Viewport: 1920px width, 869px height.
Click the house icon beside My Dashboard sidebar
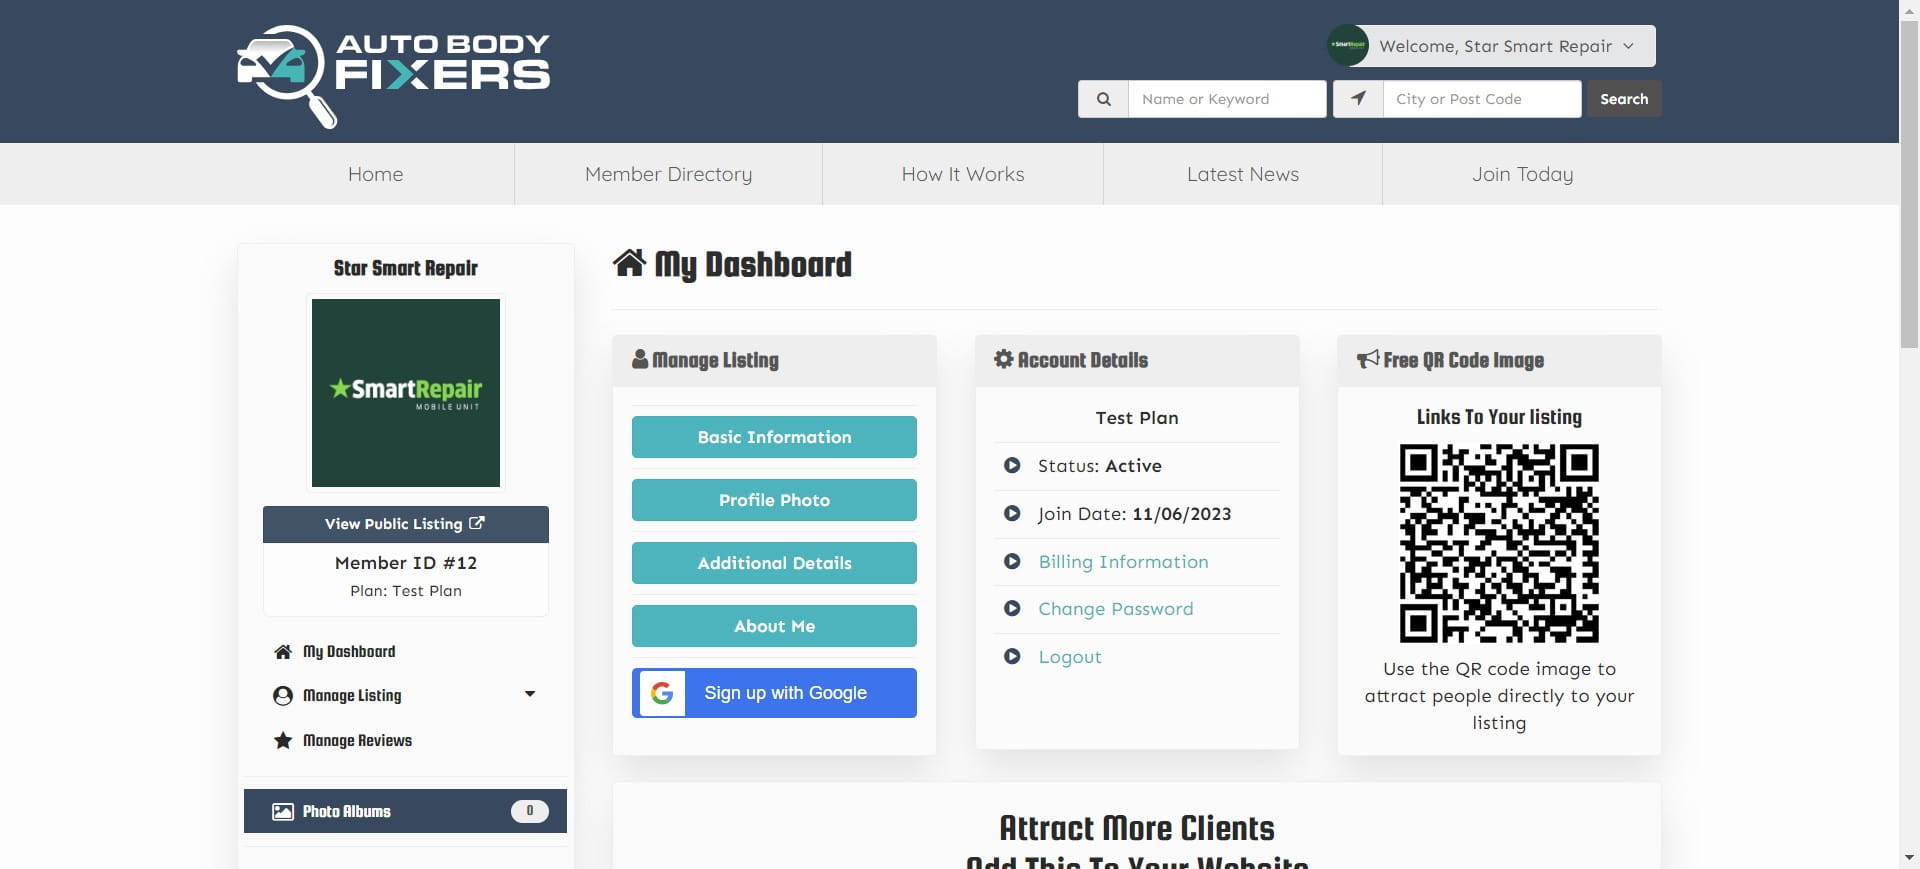pos(283,652)
